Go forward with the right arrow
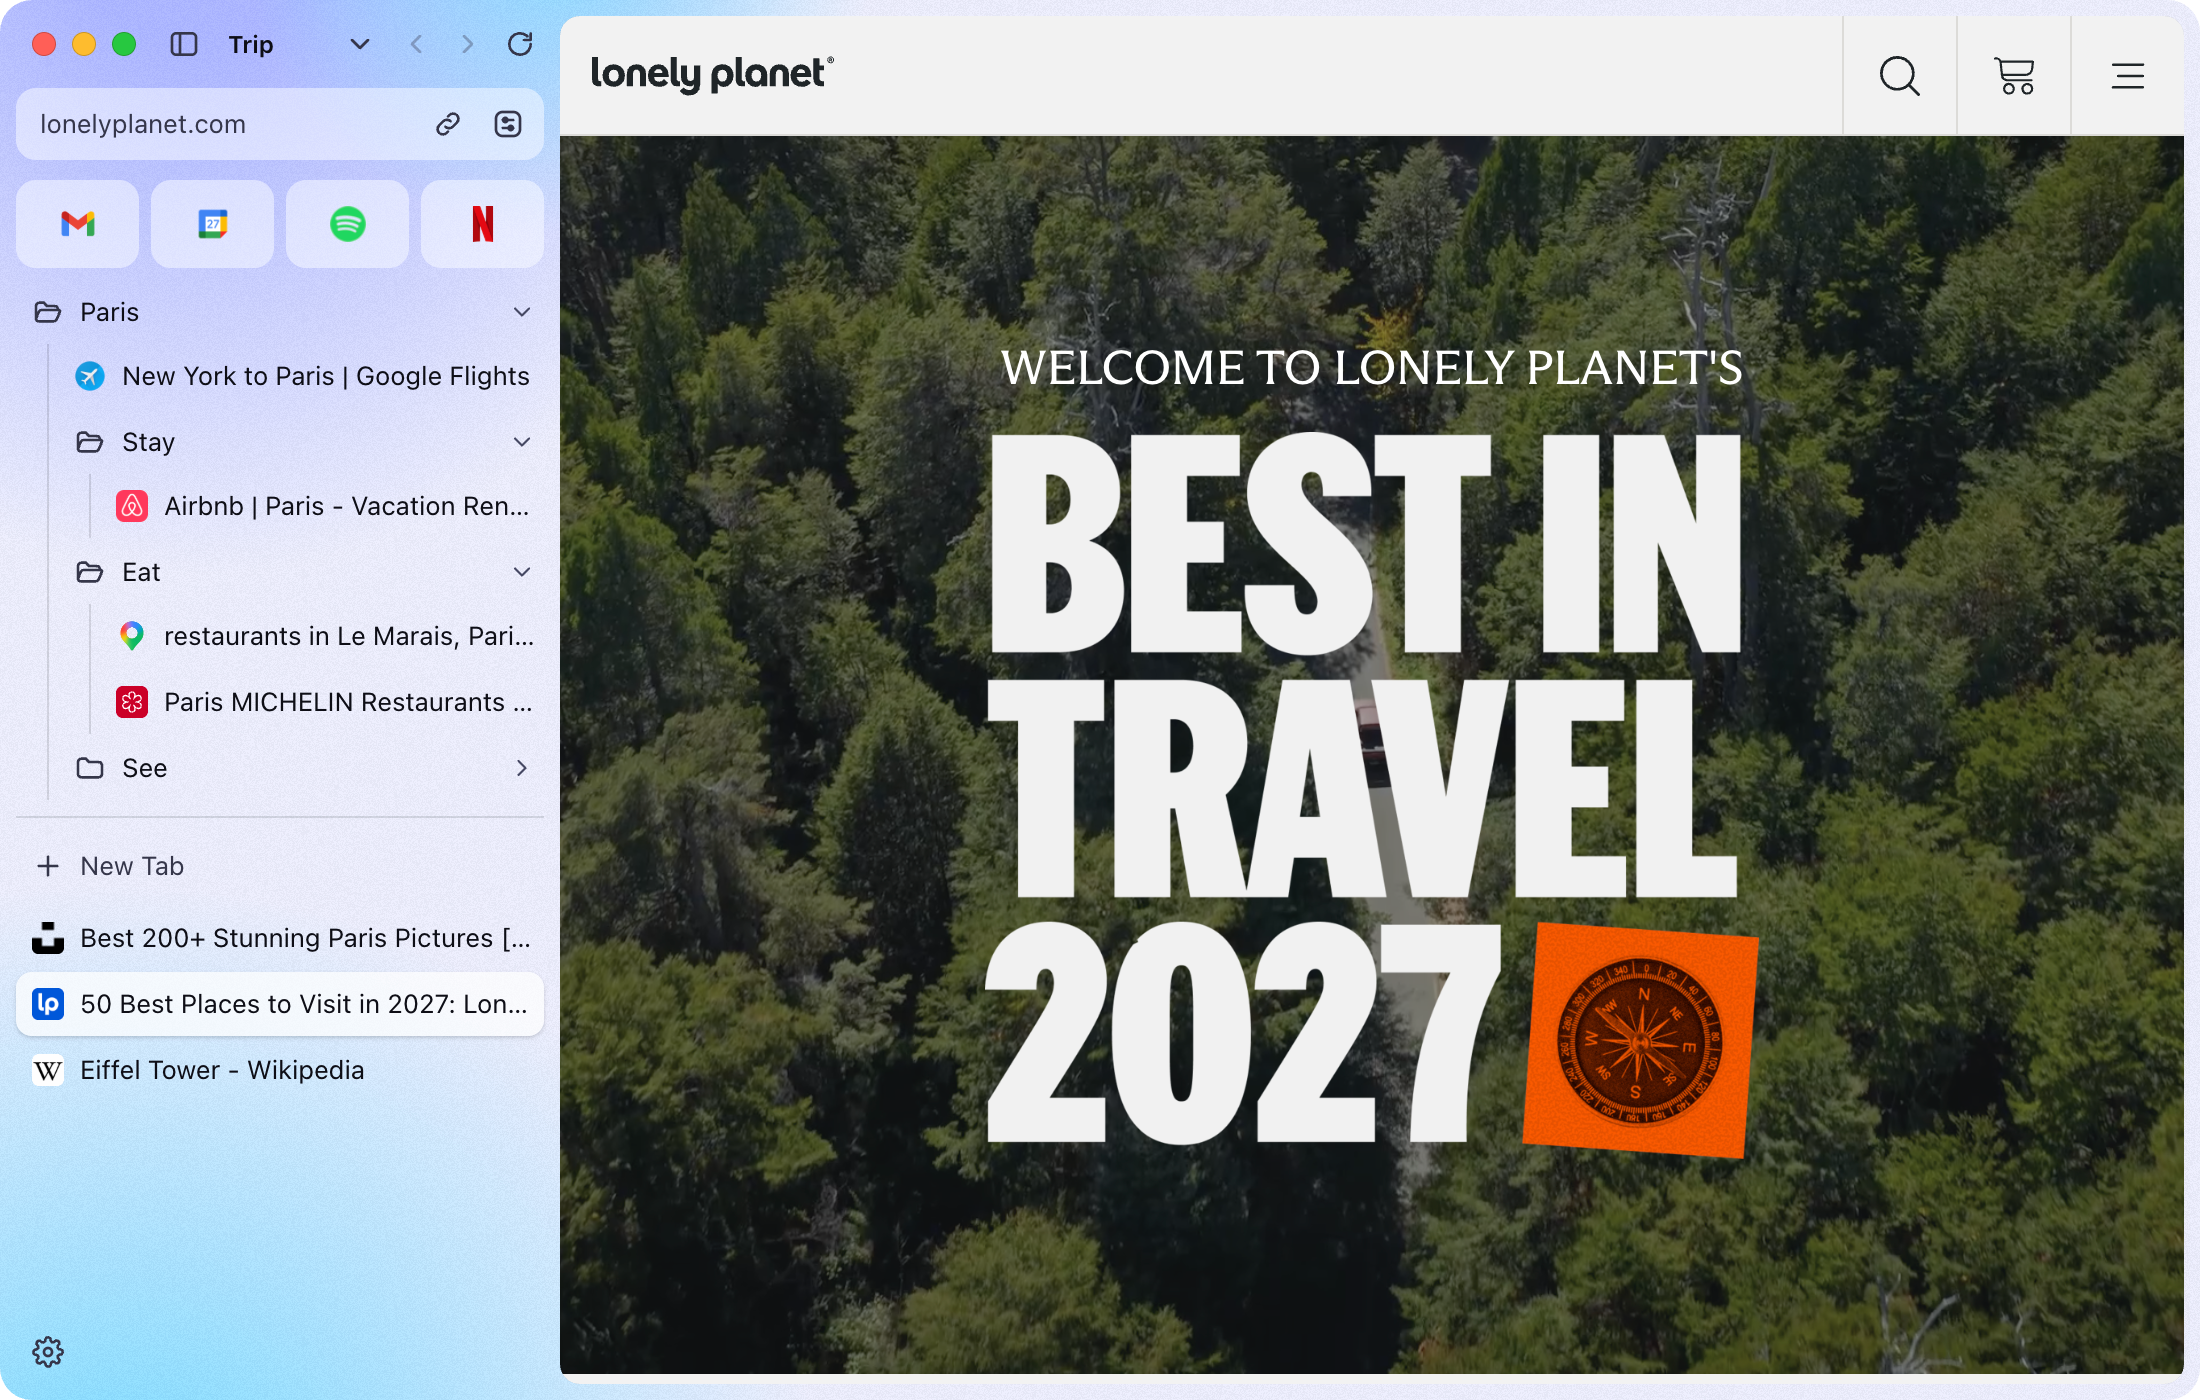This screenshot has height=1400, width=2200. tap(467, 44)
